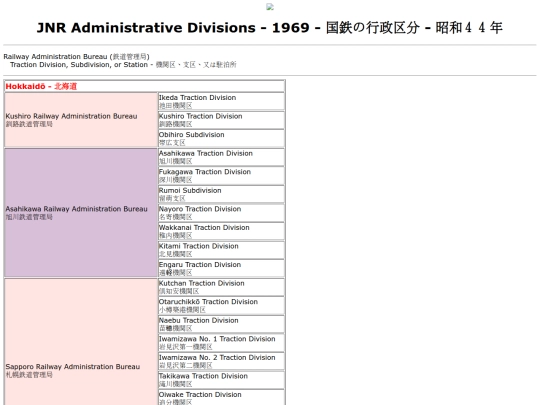Click 'Ikeda Traction Division' row
The height and width of the screenshot is (405, 540).
[x=221, y=101]
